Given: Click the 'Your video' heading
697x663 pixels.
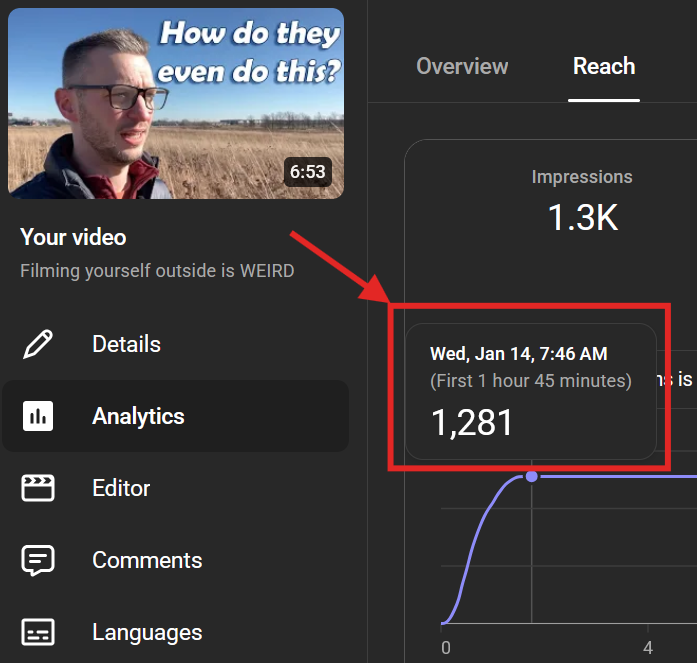Looking at the screenshot, I should 73,237.
